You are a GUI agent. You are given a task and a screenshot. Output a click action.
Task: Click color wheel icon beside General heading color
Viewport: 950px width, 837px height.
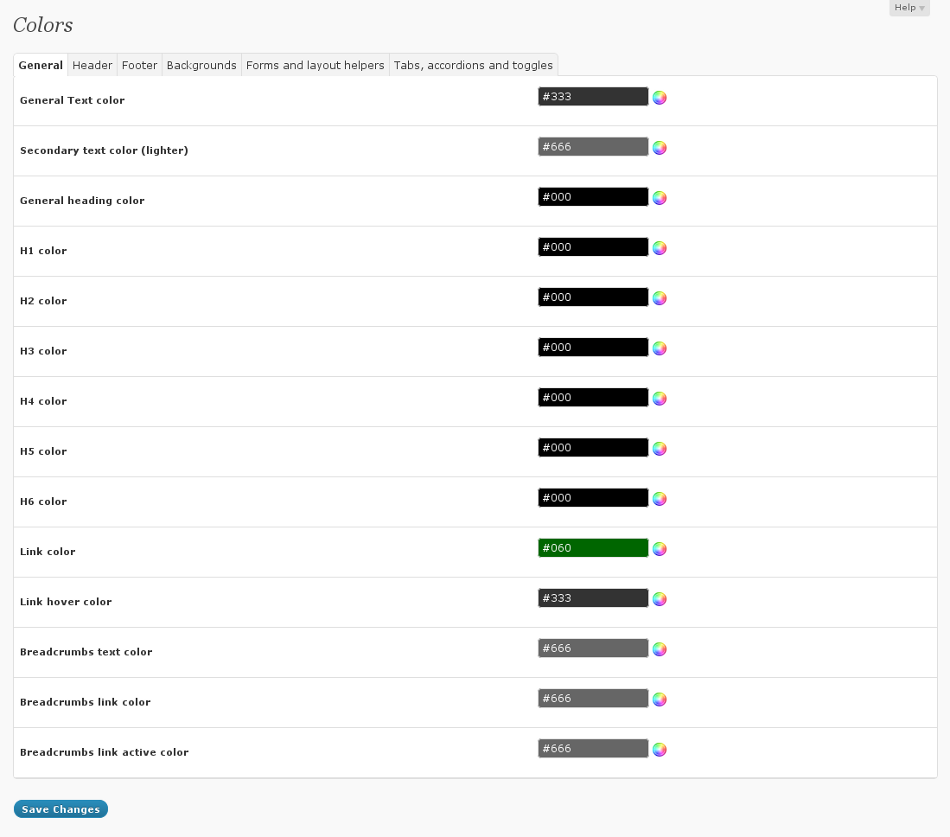click(x=659, y=198)
